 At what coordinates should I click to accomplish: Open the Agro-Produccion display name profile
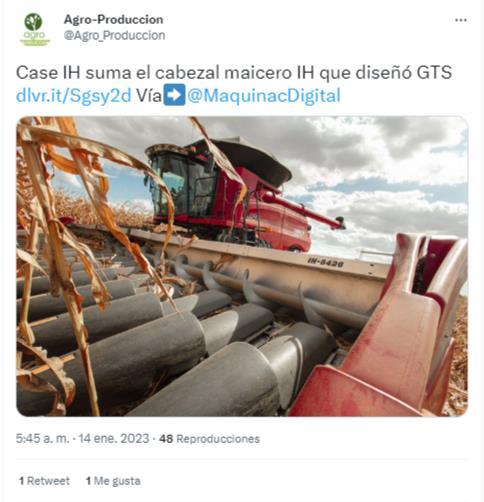pyautogui.click(x=113, y=19)
